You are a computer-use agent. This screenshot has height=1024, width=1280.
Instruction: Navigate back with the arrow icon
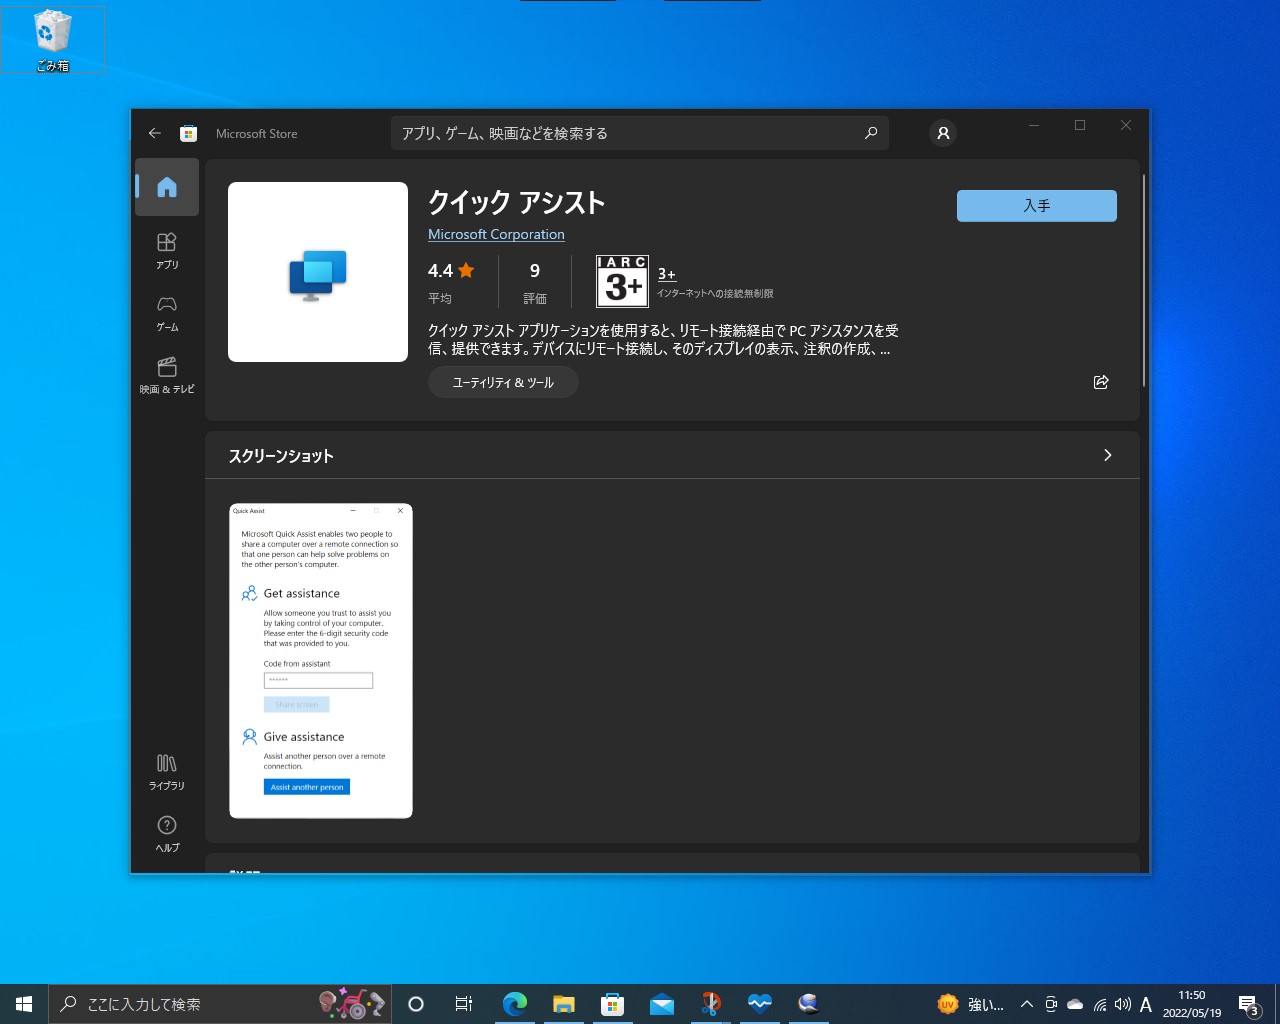coord(155,132)
